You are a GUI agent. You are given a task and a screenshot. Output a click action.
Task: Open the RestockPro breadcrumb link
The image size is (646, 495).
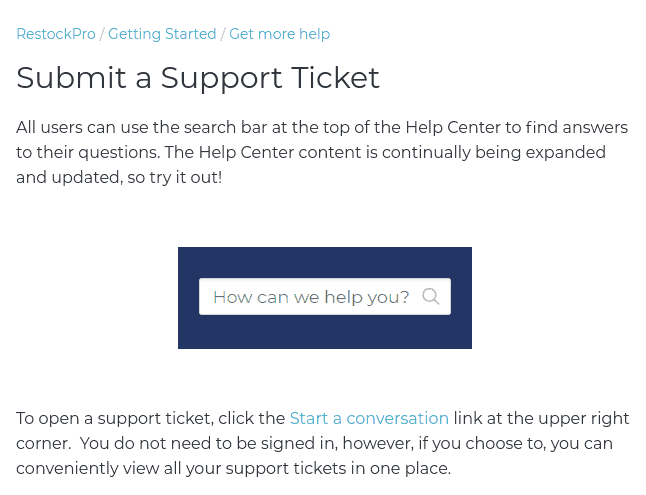point(56,34)
